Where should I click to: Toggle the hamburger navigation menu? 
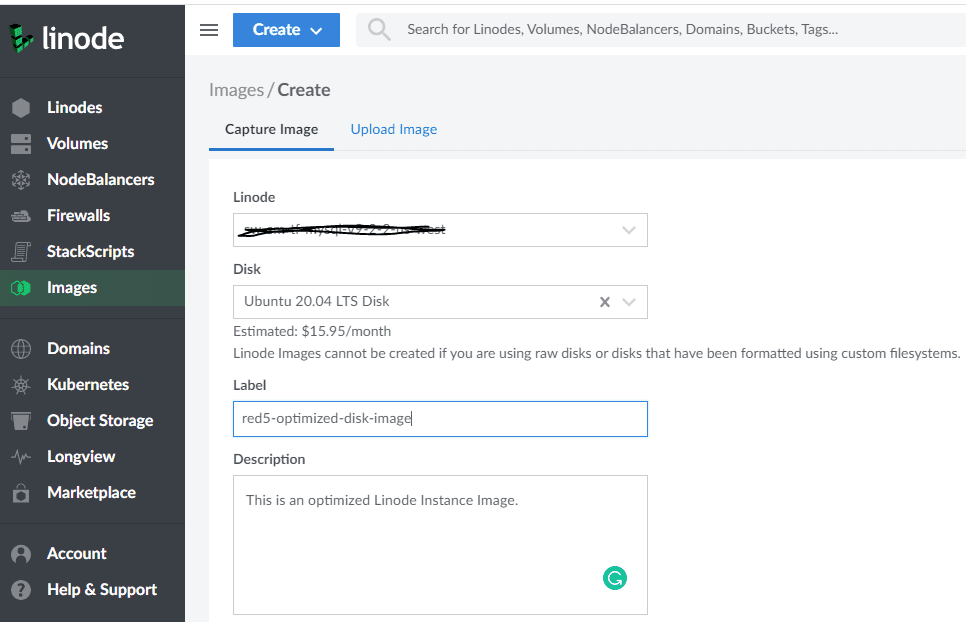pos(209,30)
